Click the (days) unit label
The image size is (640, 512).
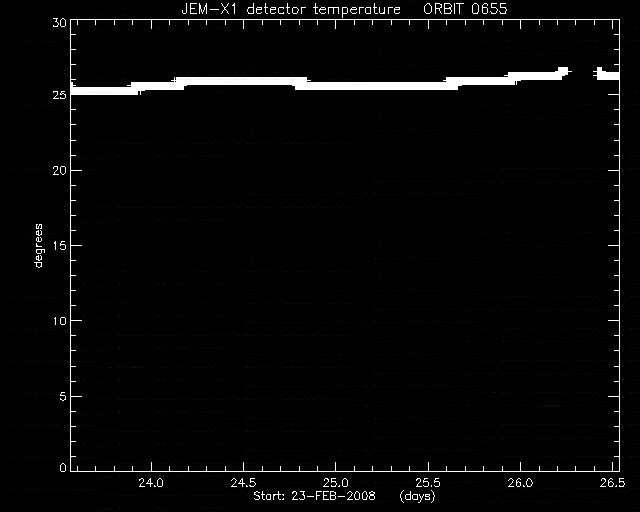[x=417, y=496]
